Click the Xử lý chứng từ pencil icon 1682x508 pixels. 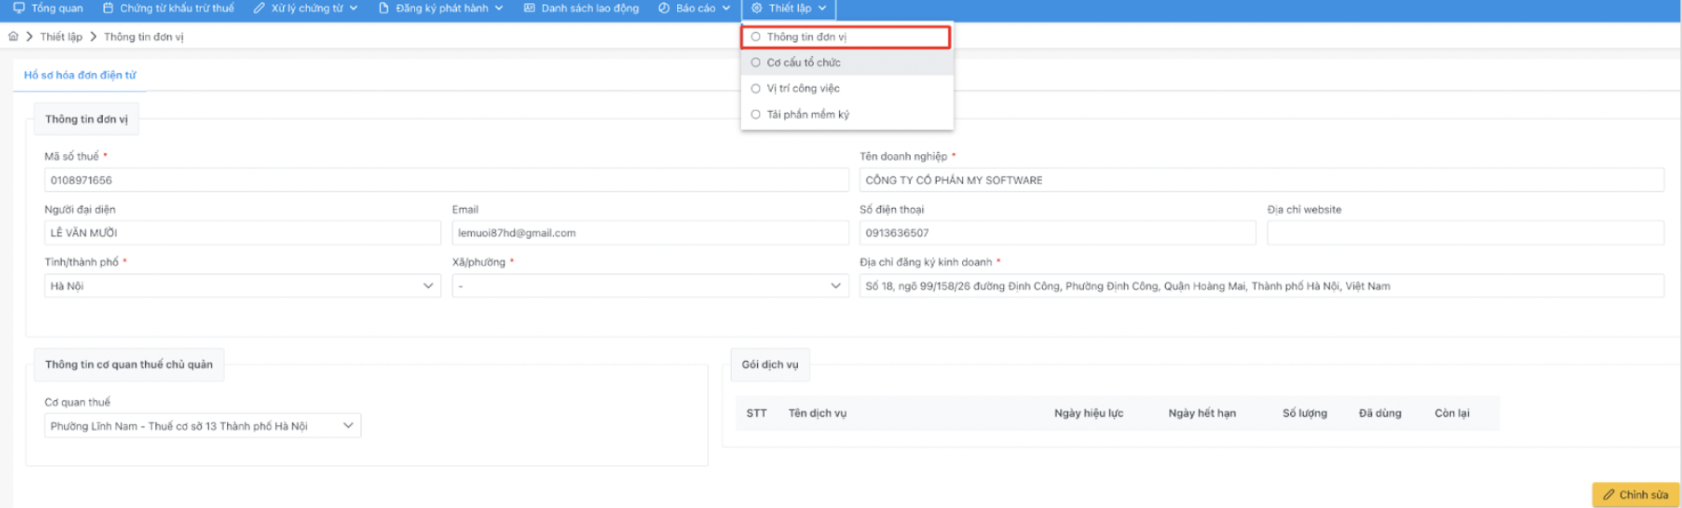[259, 8]
